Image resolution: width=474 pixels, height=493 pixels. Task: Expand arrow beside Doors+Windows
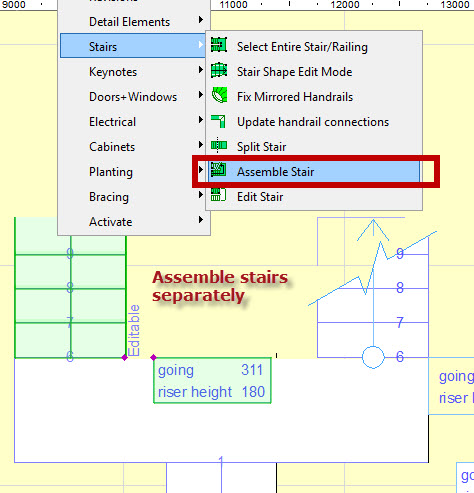click(201, 95)
